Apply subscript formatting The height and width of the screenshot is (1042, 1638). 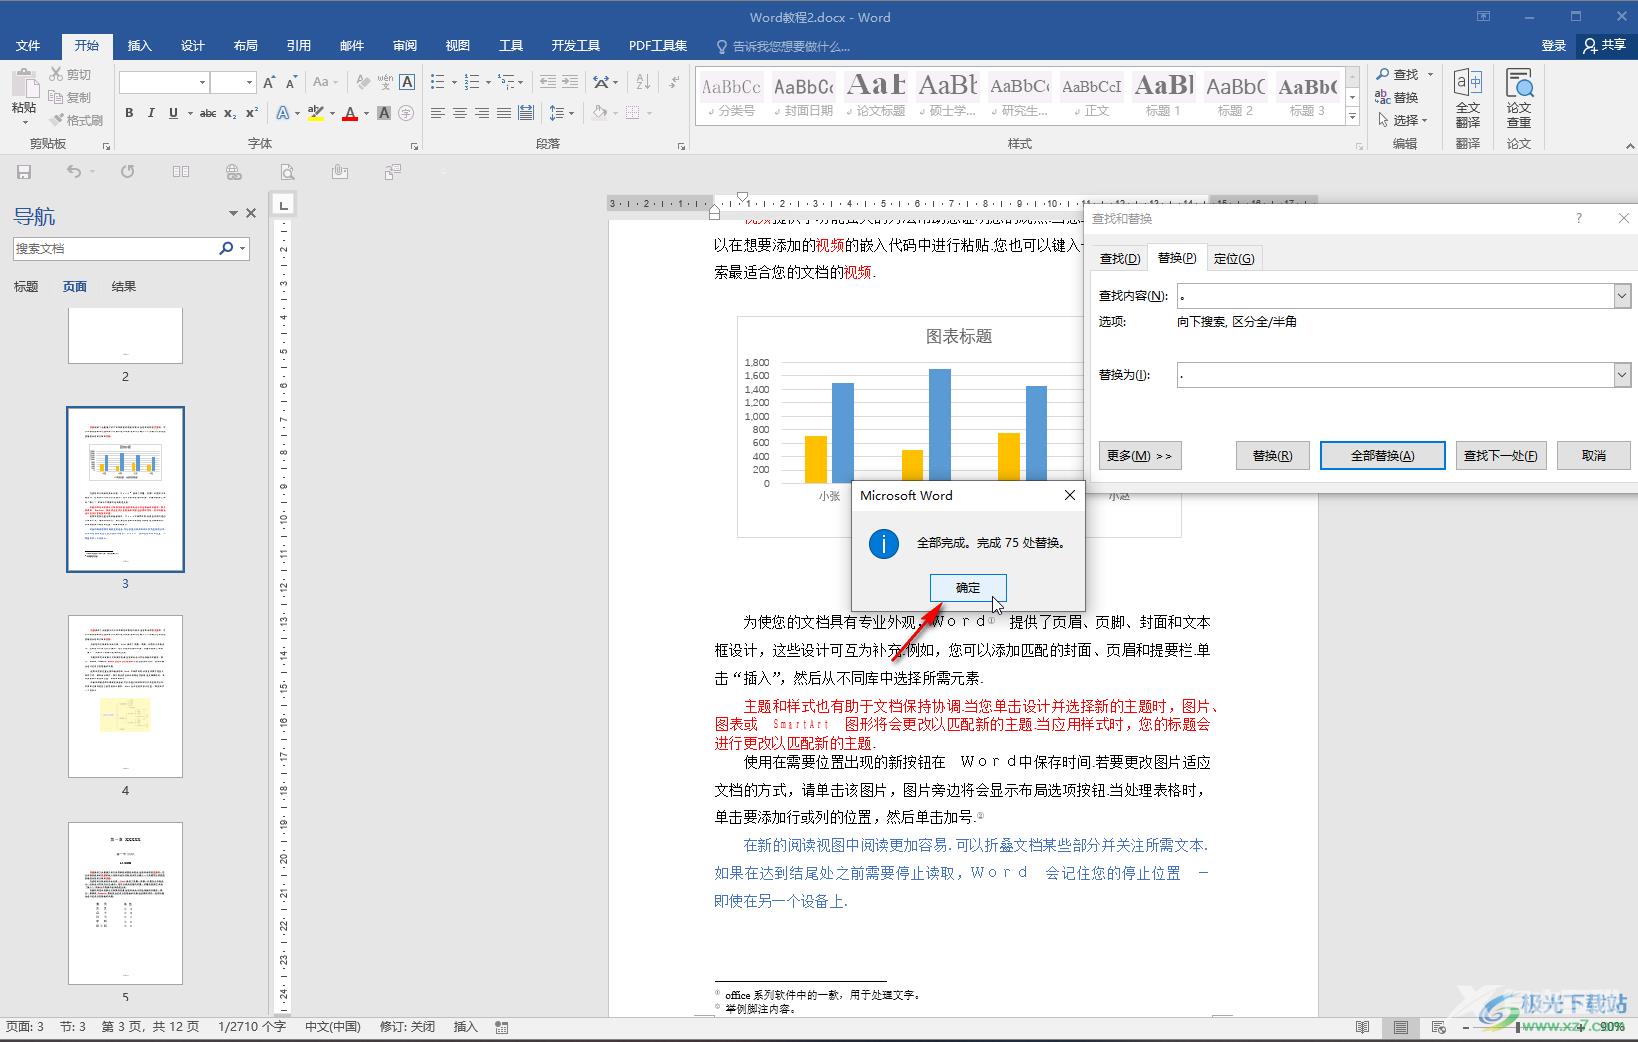point(230,113)
